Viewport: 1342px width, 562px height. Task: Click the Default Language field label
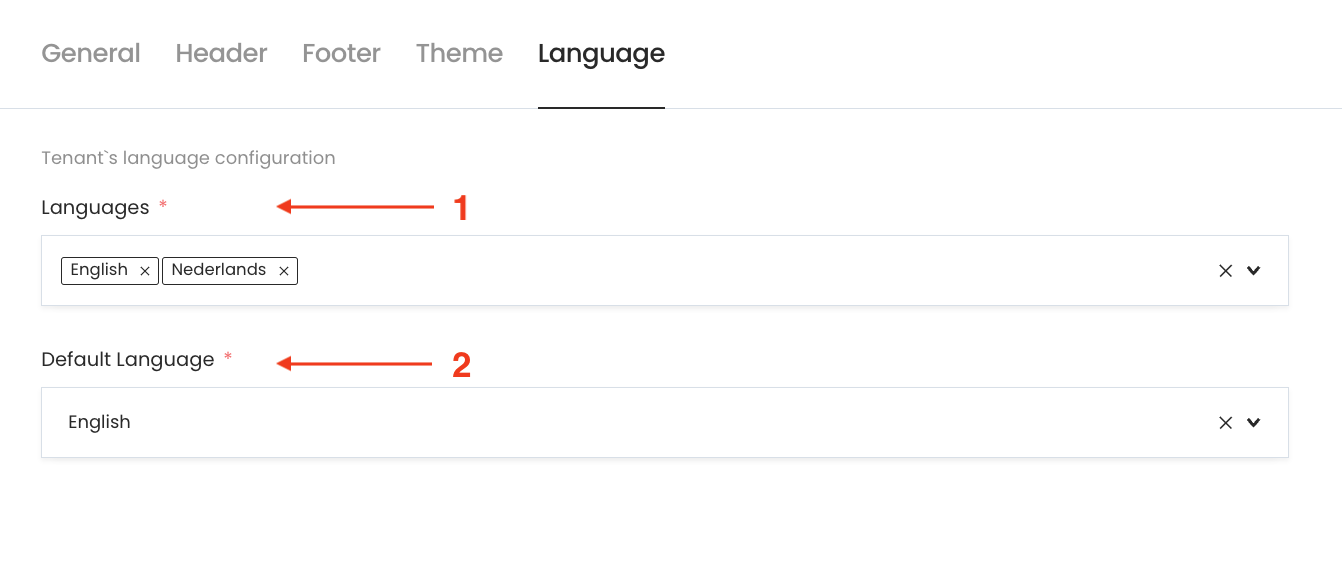(128, 359)
